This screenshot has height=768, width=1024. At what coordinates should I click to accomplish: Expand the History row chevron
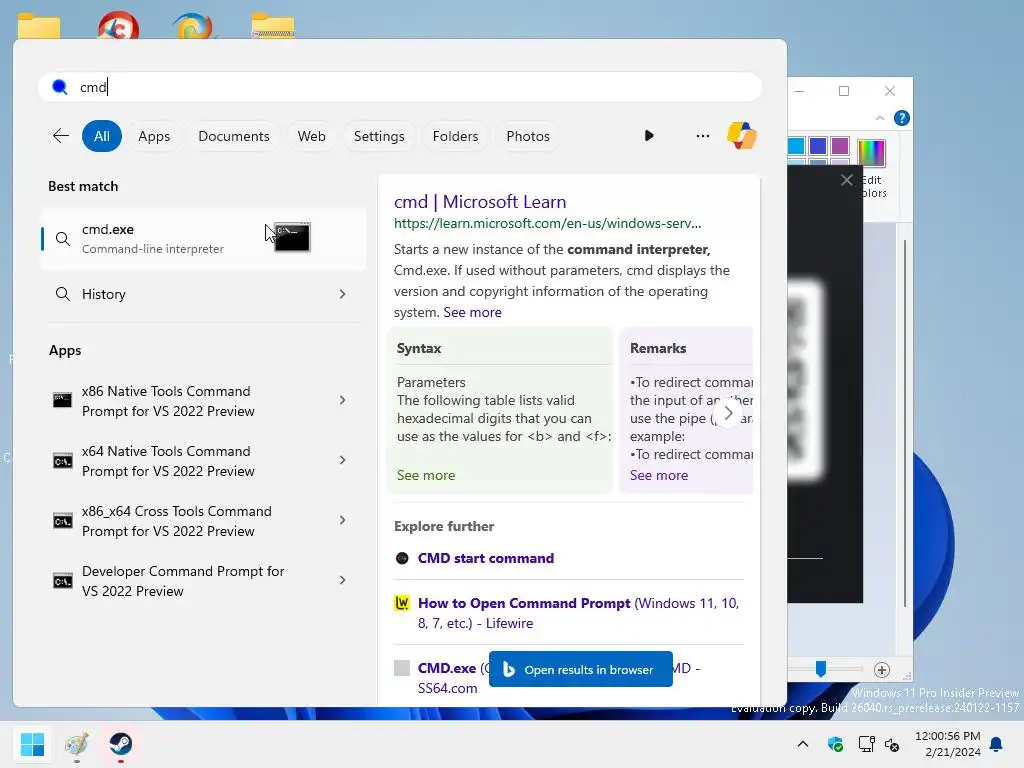[x=342, y=294]
